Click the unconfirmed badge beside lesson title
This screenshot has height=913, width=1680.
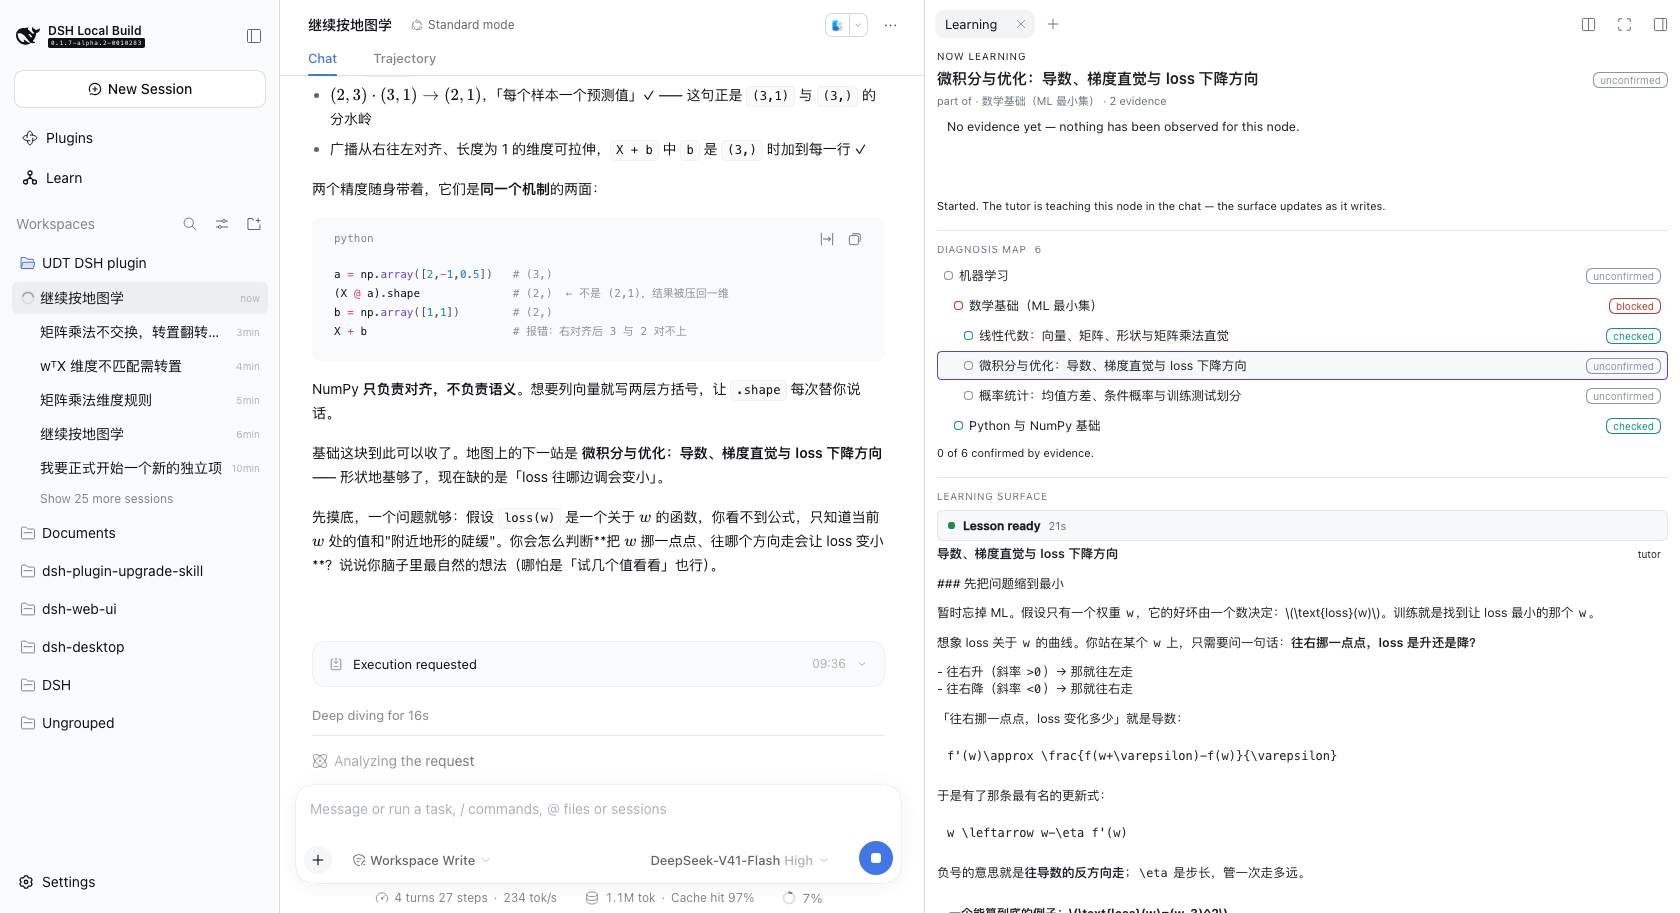1630,80
